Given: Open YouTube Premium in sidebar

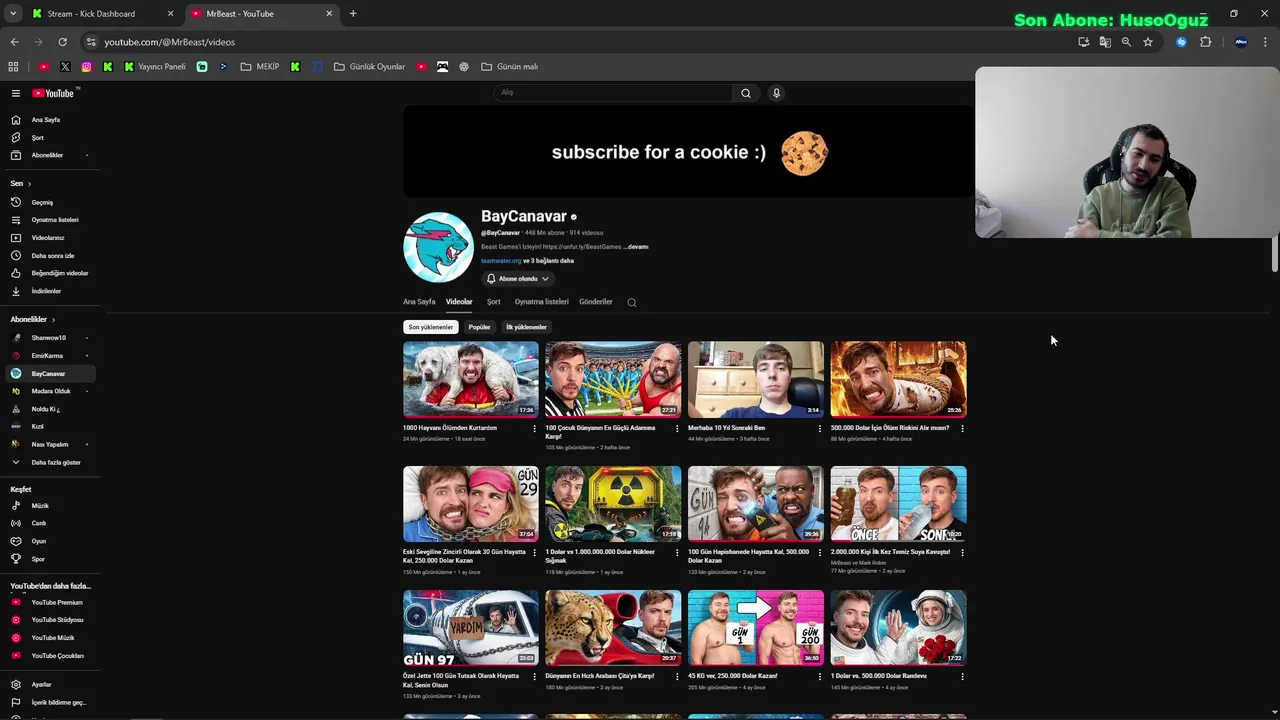Looking at the screenshot, I should coord(50,602).
